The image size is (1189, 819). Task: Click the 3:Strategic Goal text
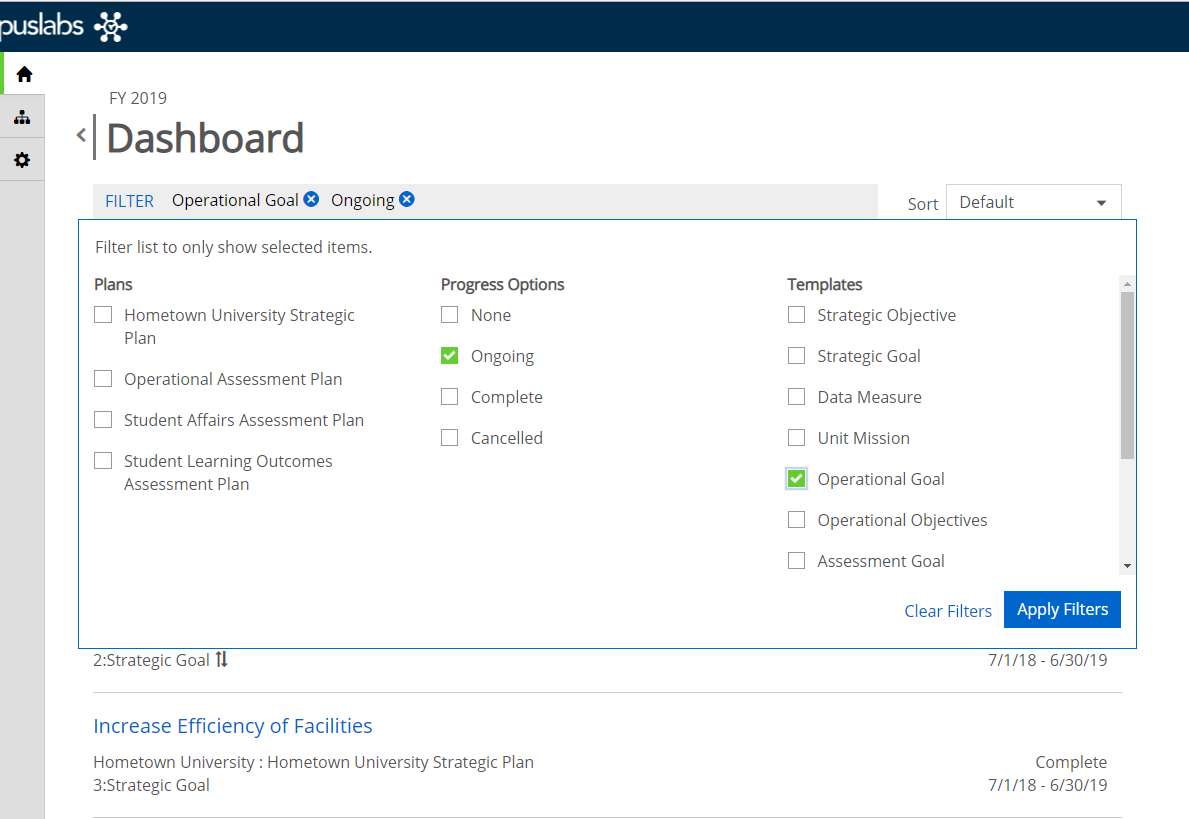point(152,785)
